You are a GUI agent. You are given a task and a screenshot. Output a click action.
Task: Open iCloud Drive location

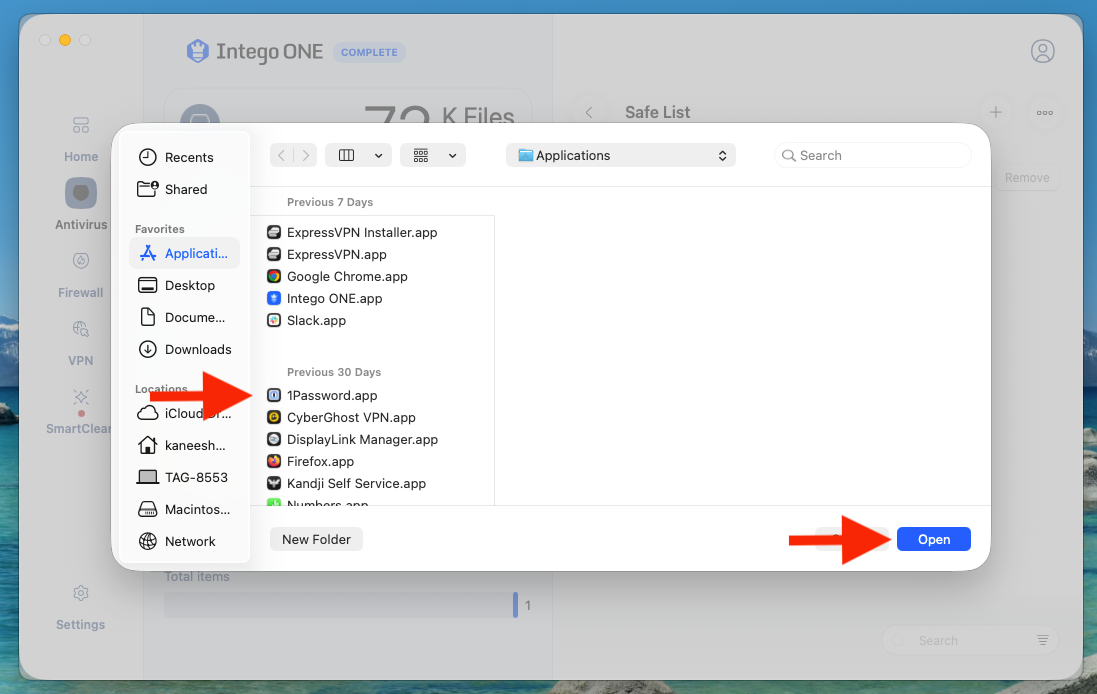[x=185, y=413]
